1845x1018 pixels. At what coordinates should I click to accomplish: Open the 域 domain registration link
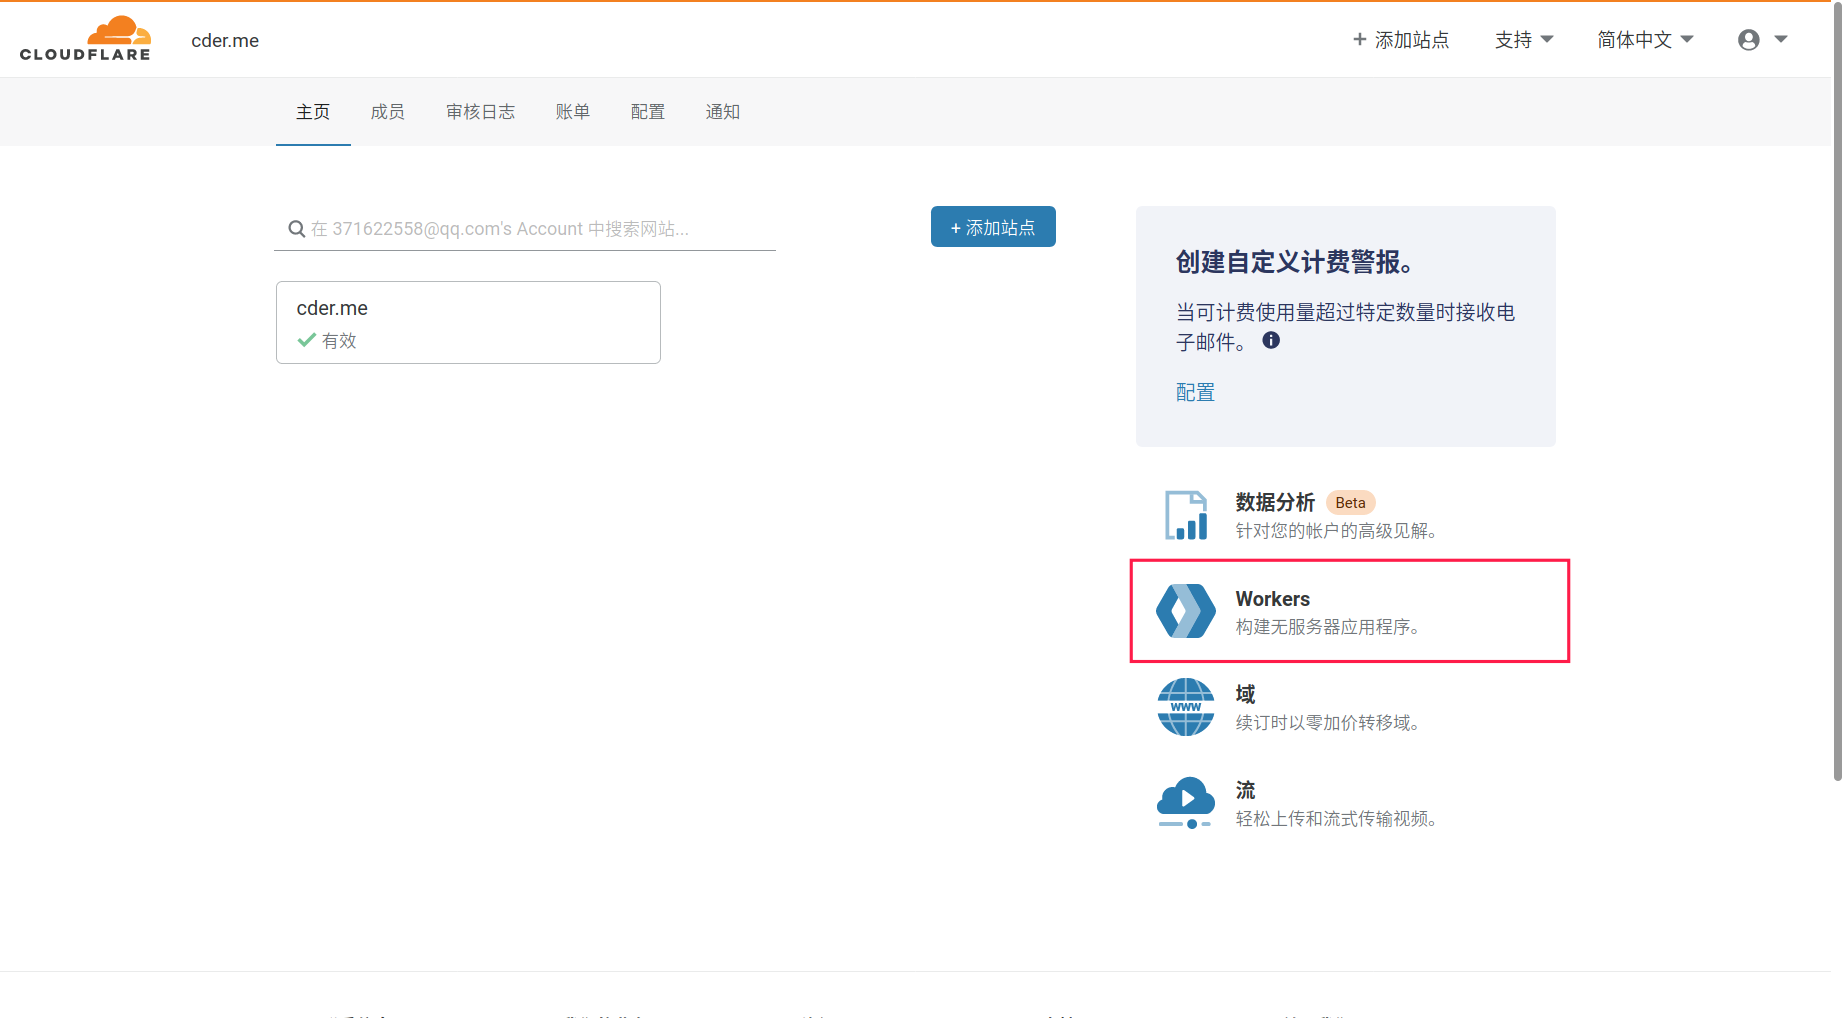(x=1246, y=694)
